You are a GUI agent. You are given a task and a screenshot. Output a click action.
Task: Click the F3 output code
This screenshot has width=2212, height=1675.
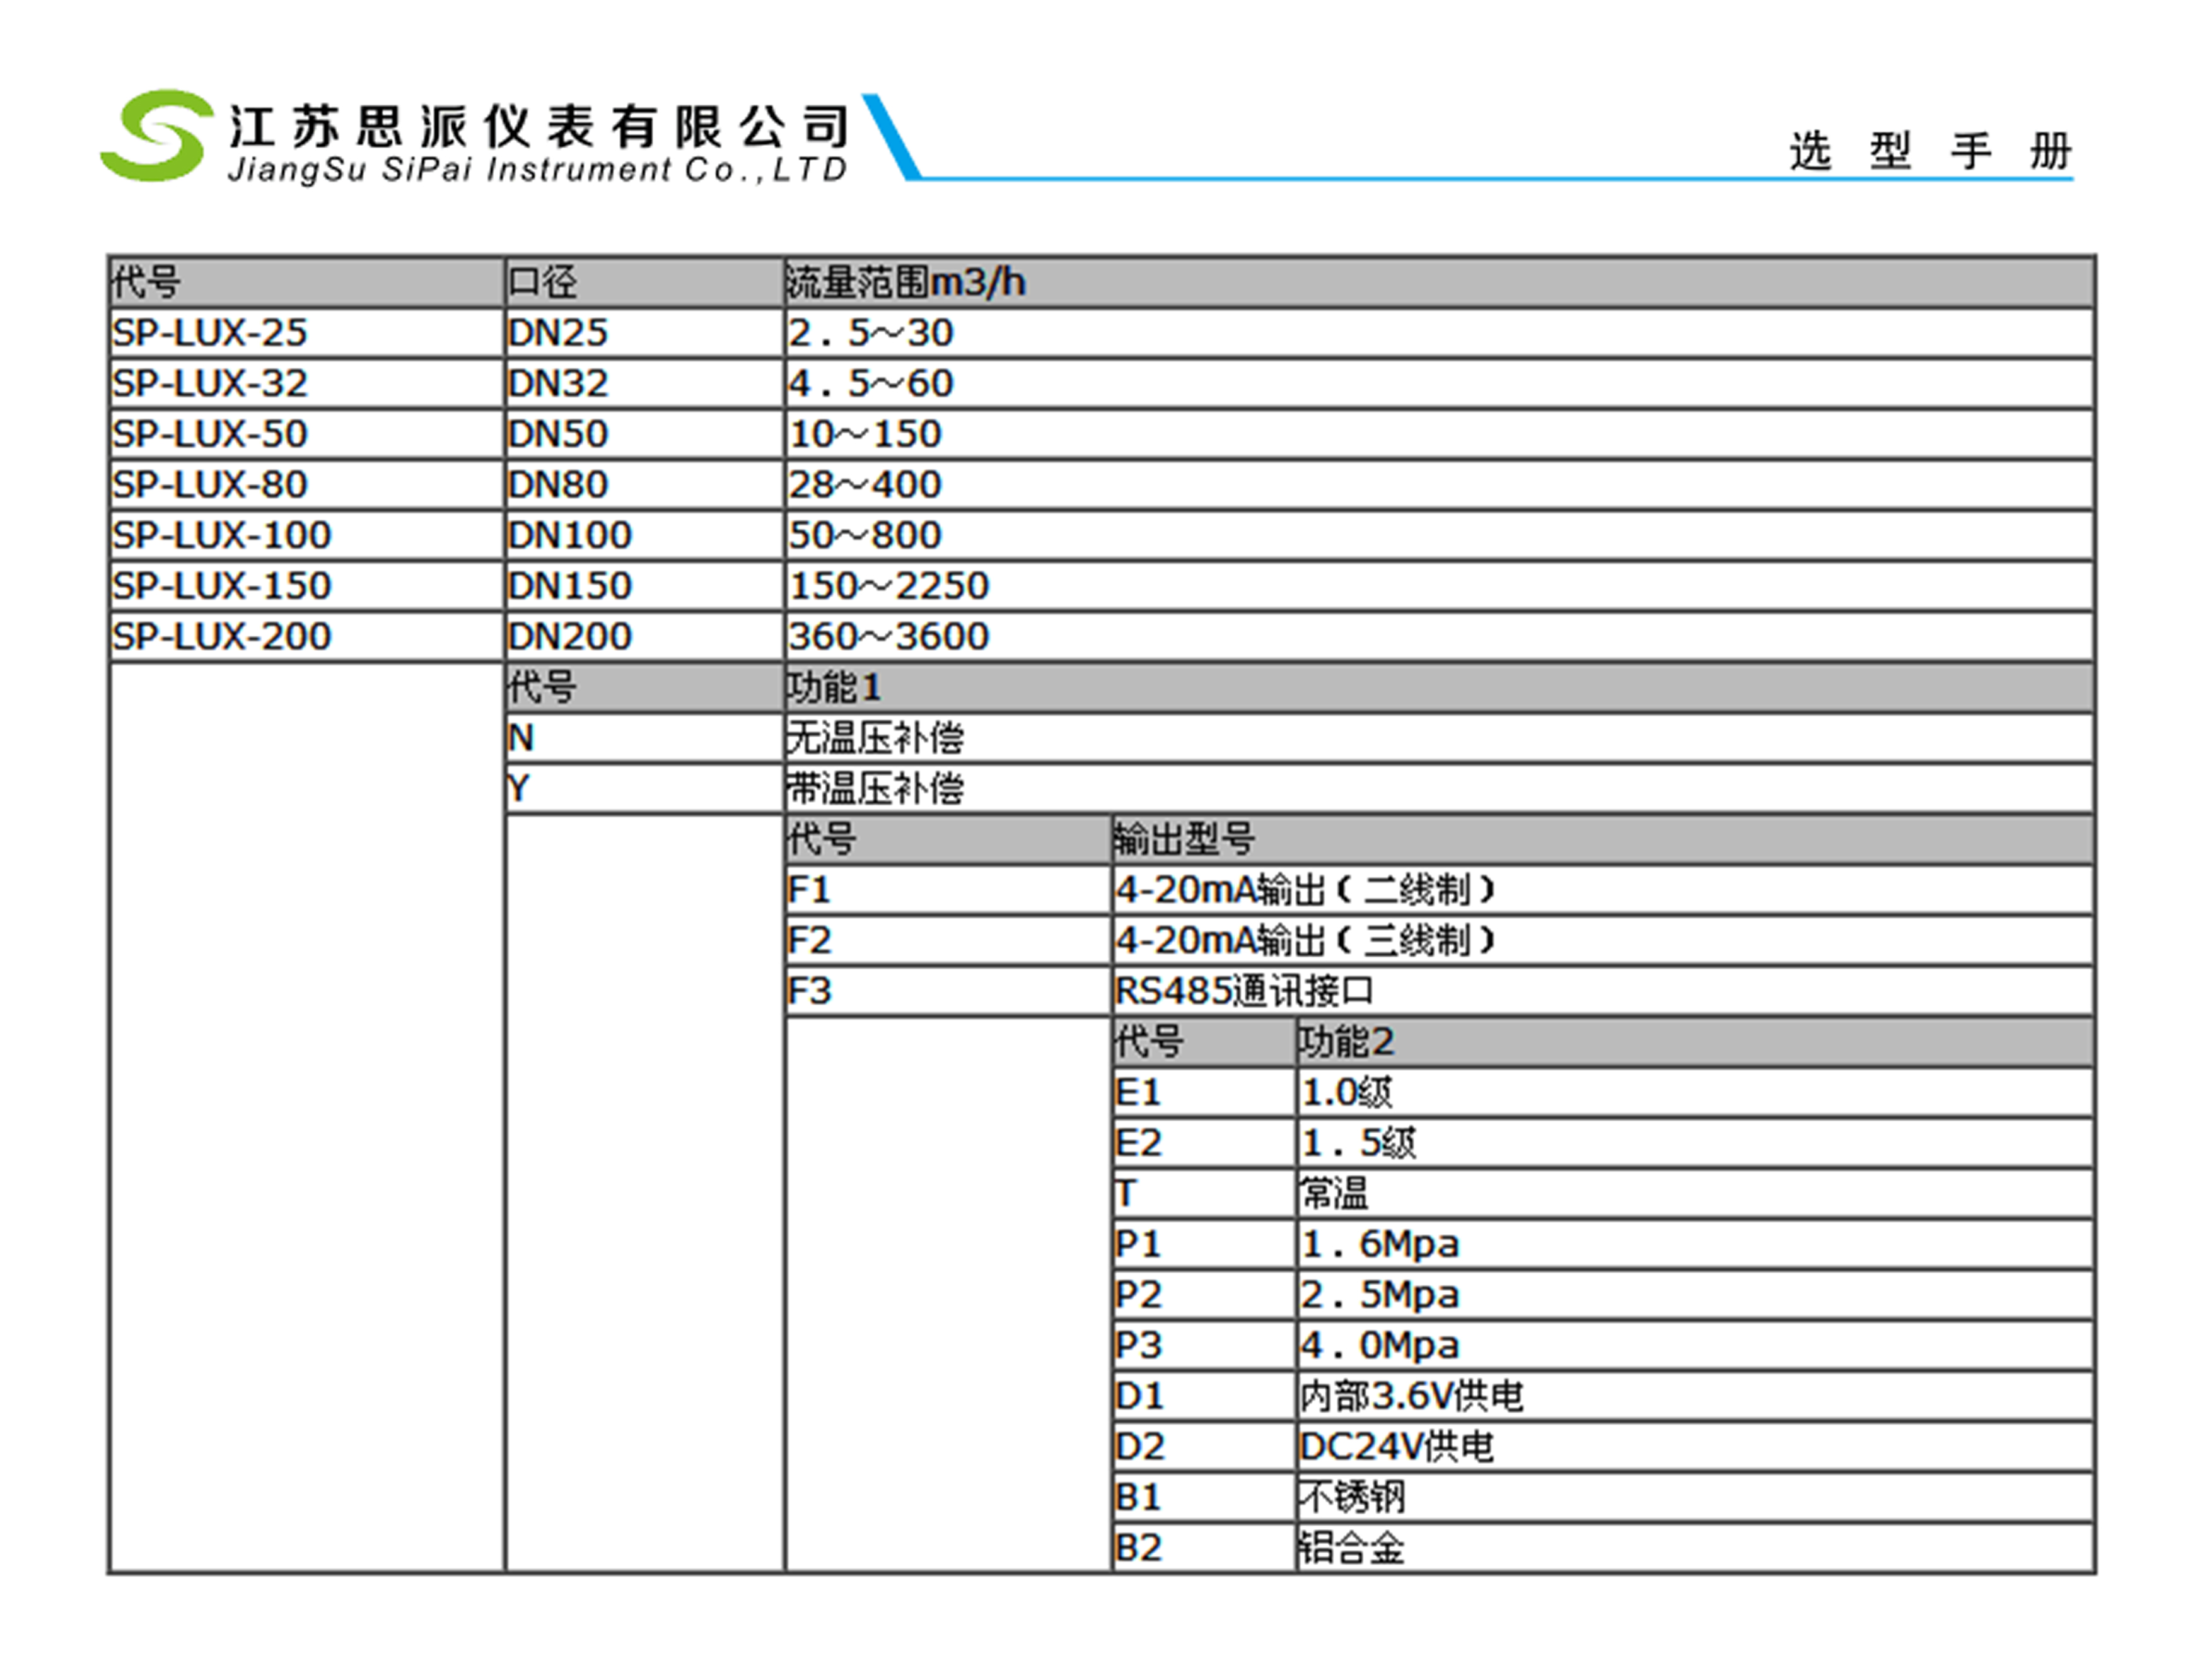click(x=948, y=991)
